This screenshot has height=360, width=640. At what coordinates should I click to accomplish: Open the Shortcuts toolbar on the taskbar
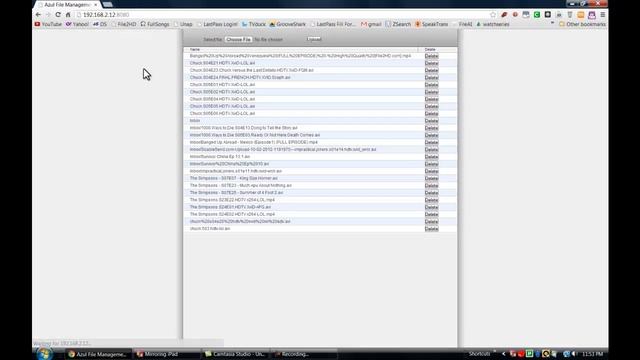[x=480, y=354]
